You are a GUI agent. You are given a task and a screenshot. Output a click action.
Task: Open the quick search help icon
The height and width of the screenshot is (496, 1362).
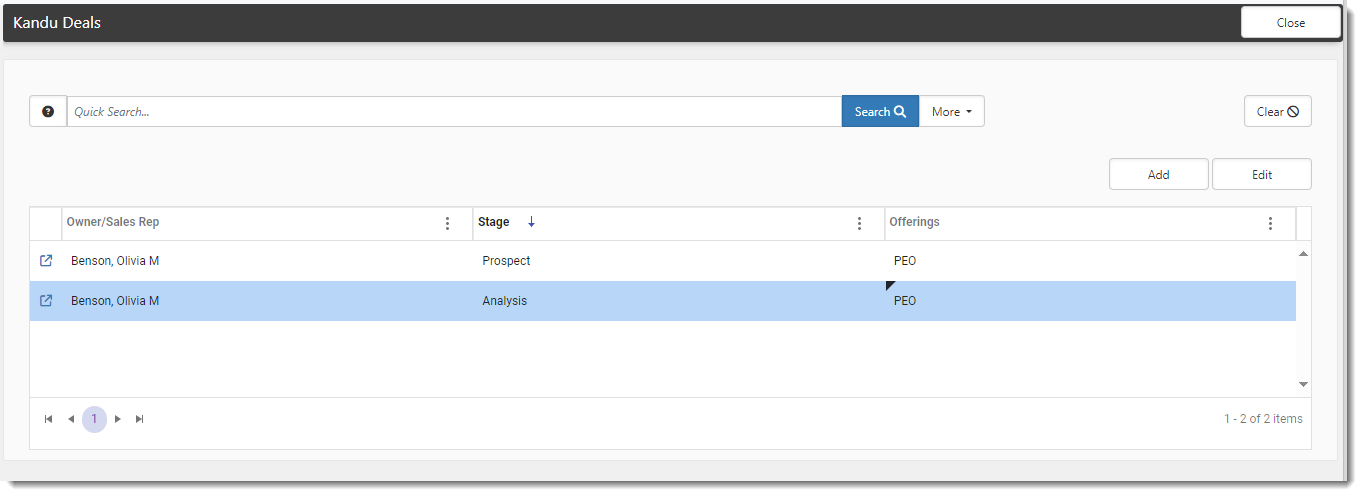(x=48, y=112)
